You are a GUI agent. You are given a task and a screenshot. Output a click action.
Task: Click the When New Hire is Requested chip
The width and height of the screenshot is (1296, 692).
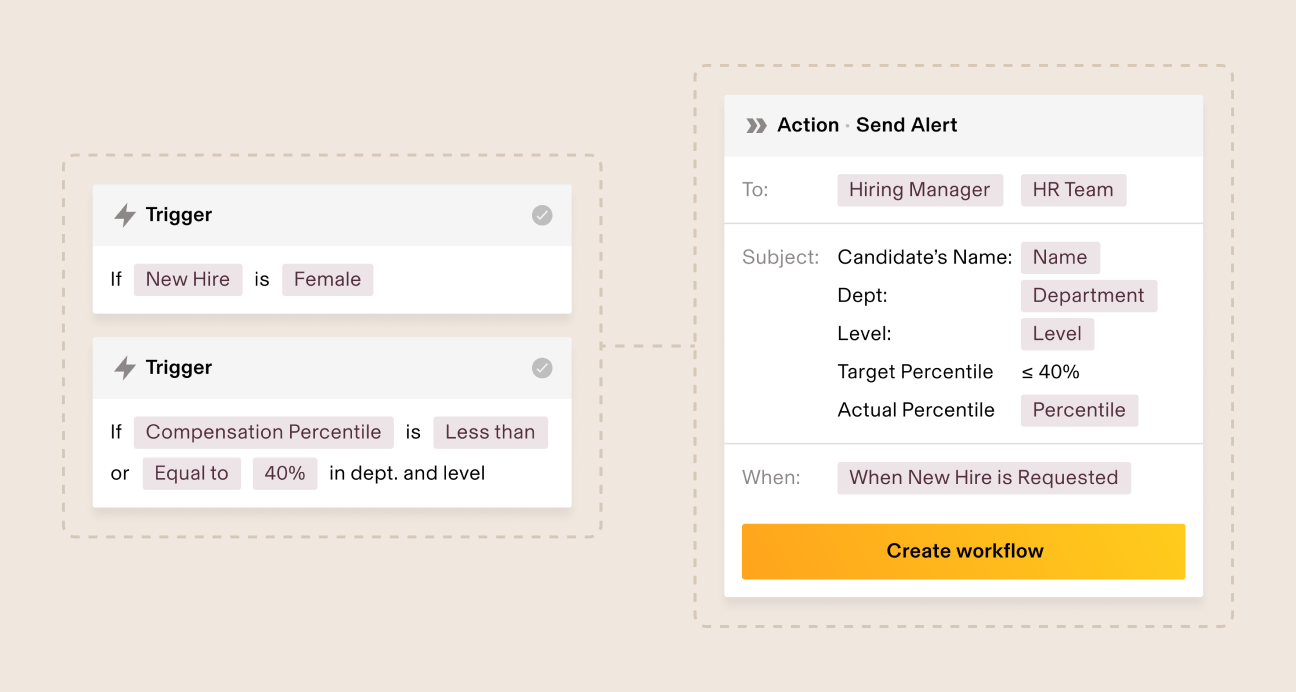[x=983, y=478]
